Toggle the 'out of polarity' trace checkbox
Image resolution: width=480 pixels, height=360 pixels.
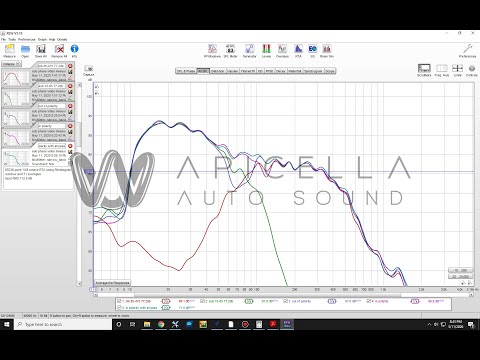tap(285, 301)
